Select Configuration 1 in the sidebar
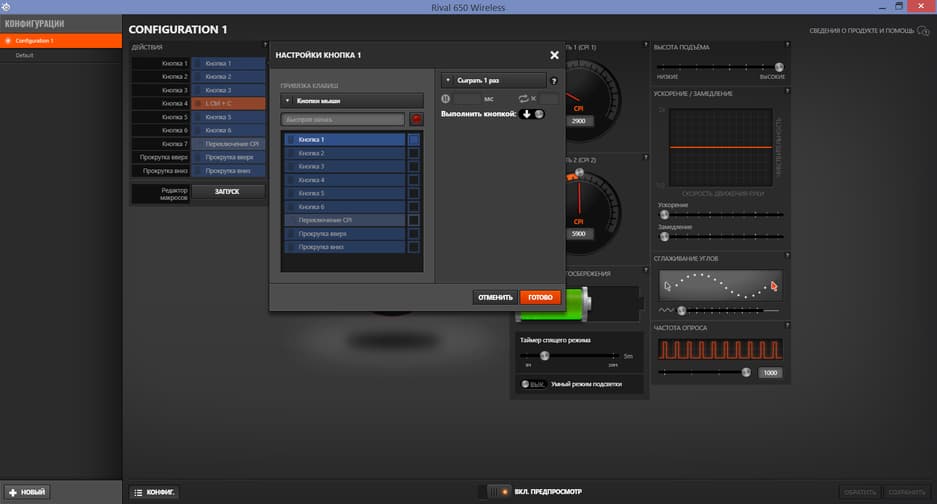The width and height of the screenshot is (937, 504). point(61,41)
